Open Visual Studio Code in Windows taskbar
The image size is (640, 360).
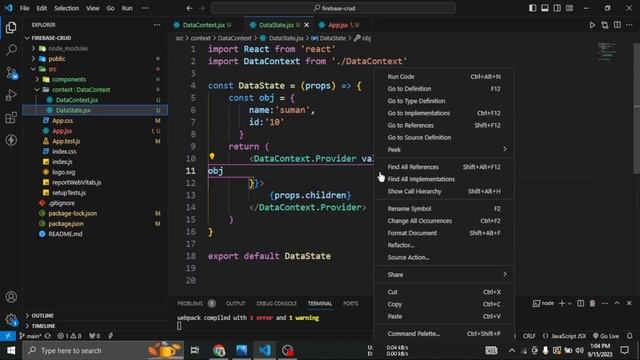(264, 350)
